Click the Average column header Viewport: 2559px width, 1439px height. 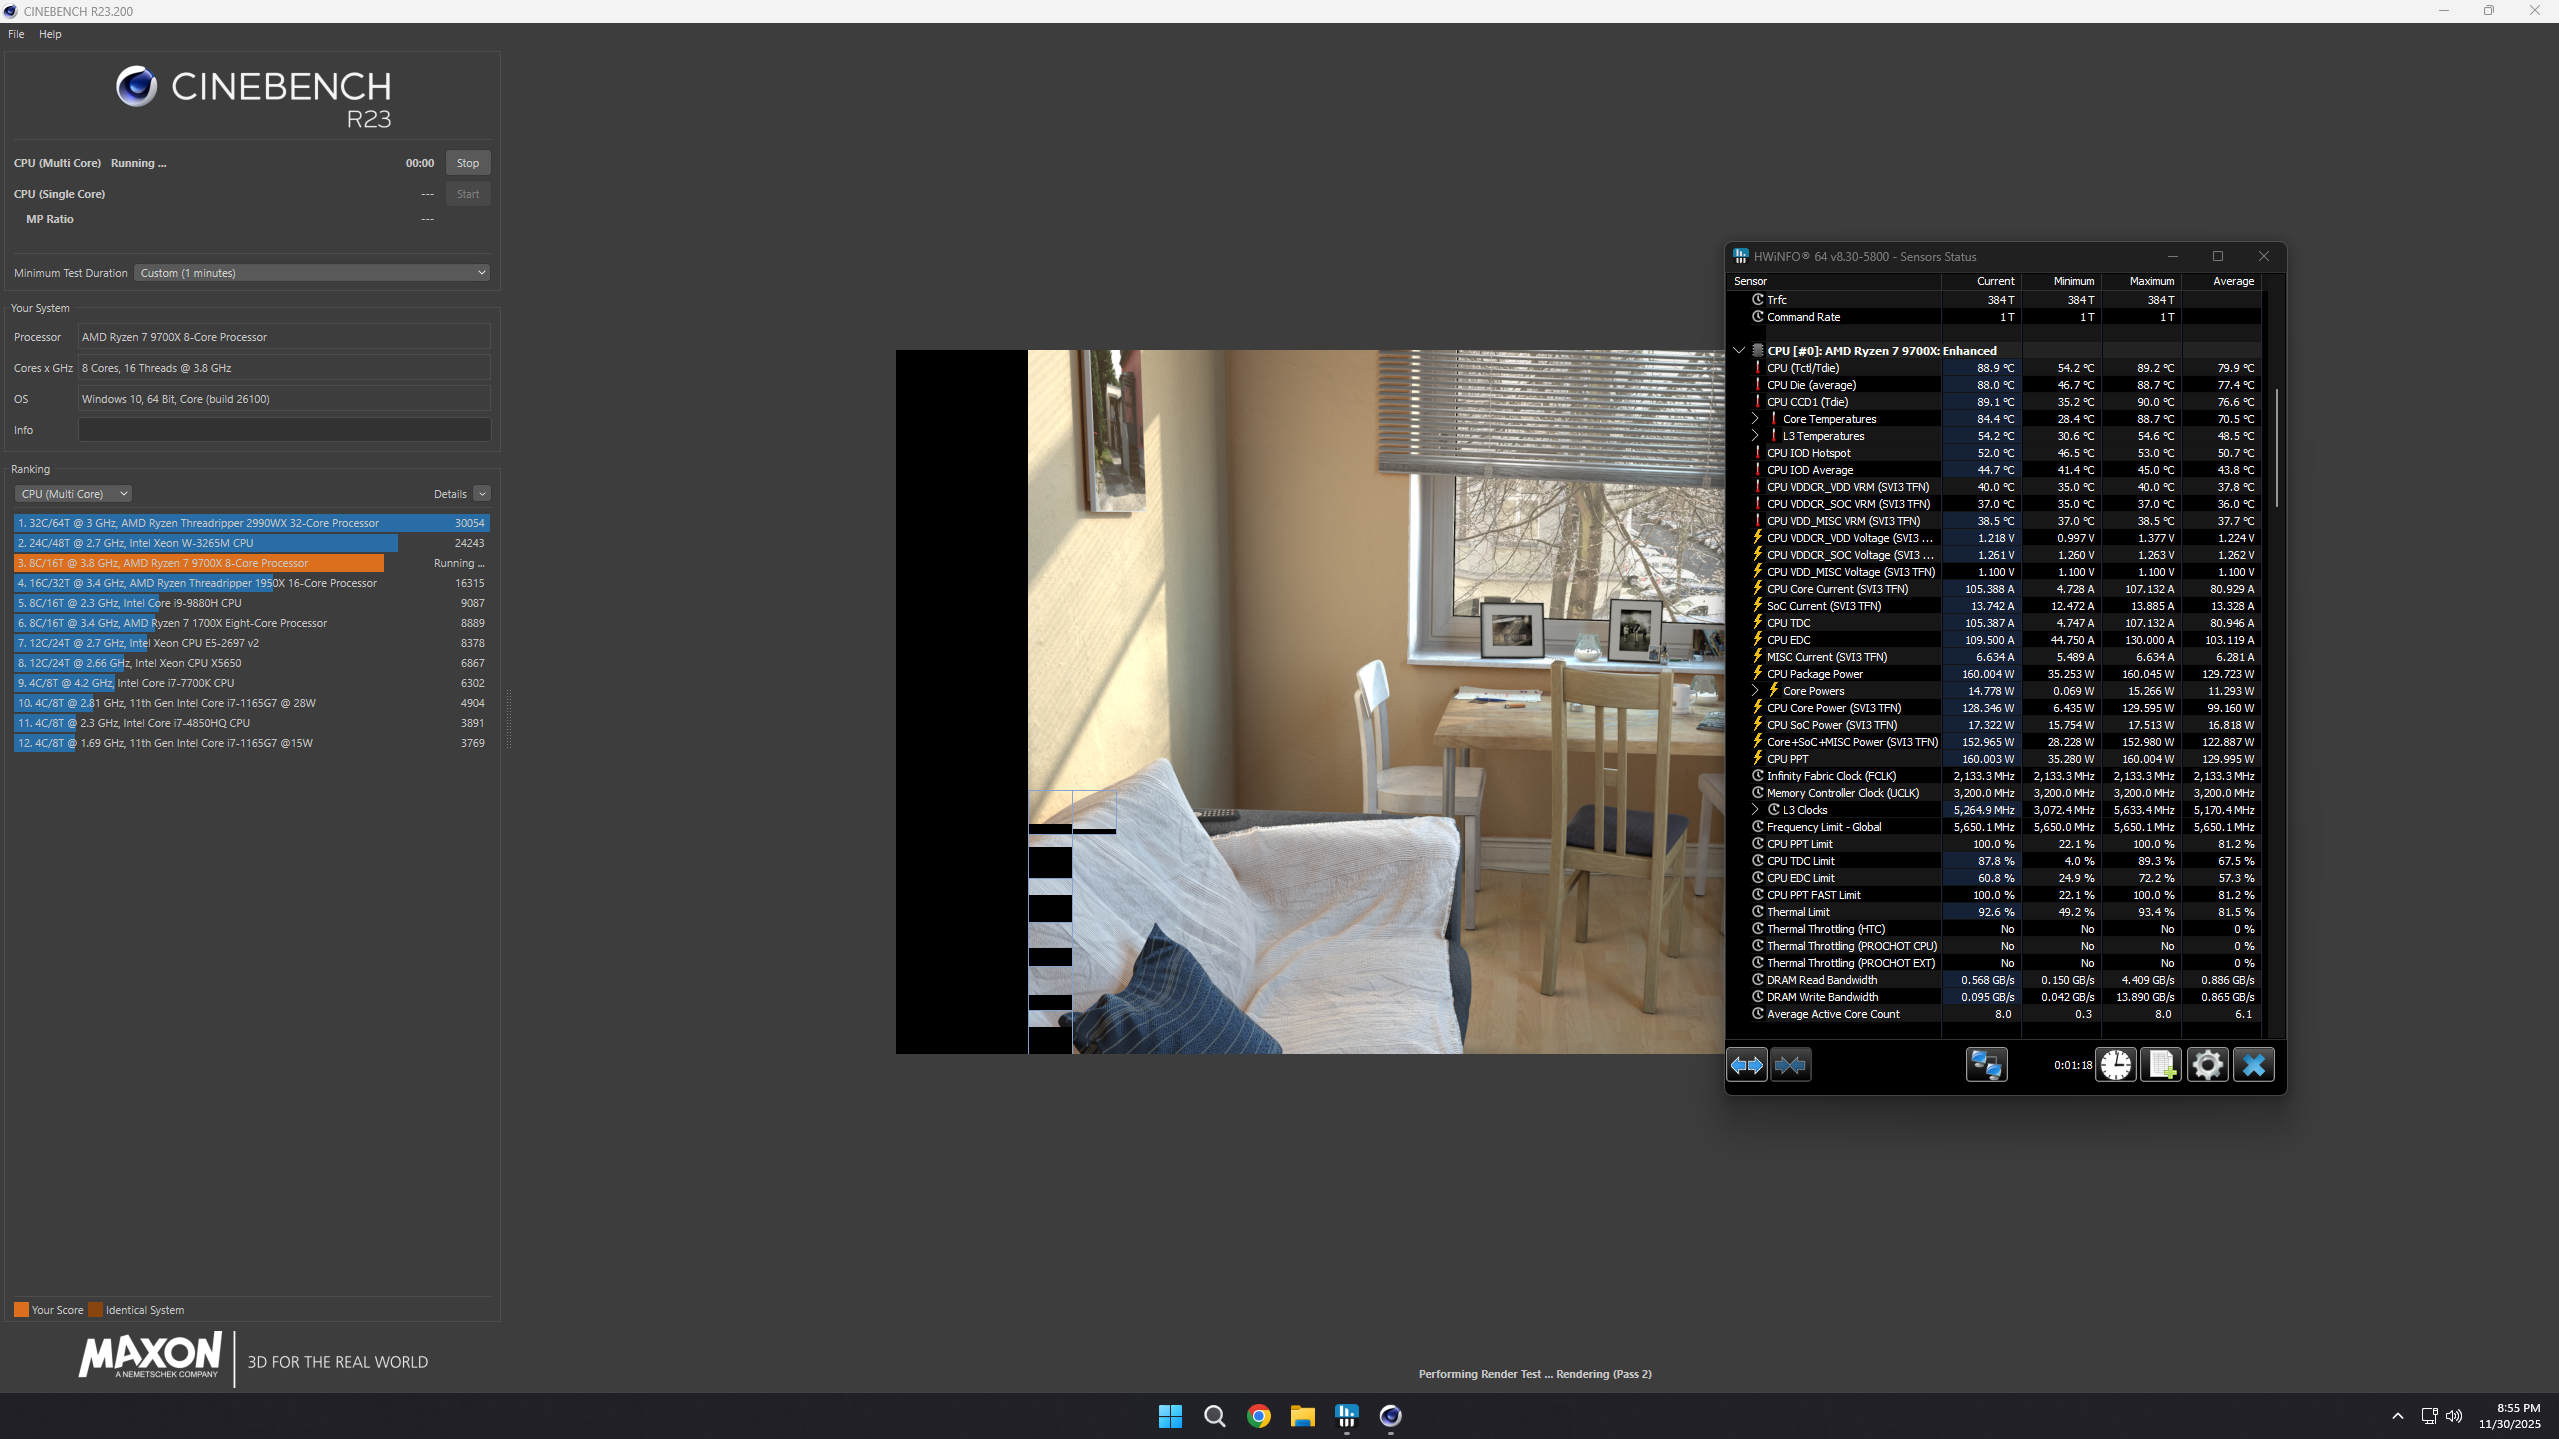point(2221,281)
